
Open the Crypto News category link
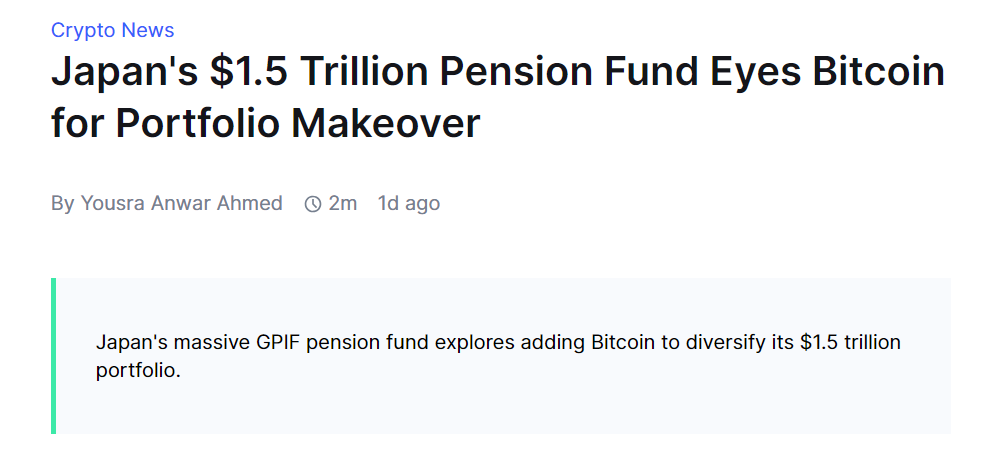(112, 30)
